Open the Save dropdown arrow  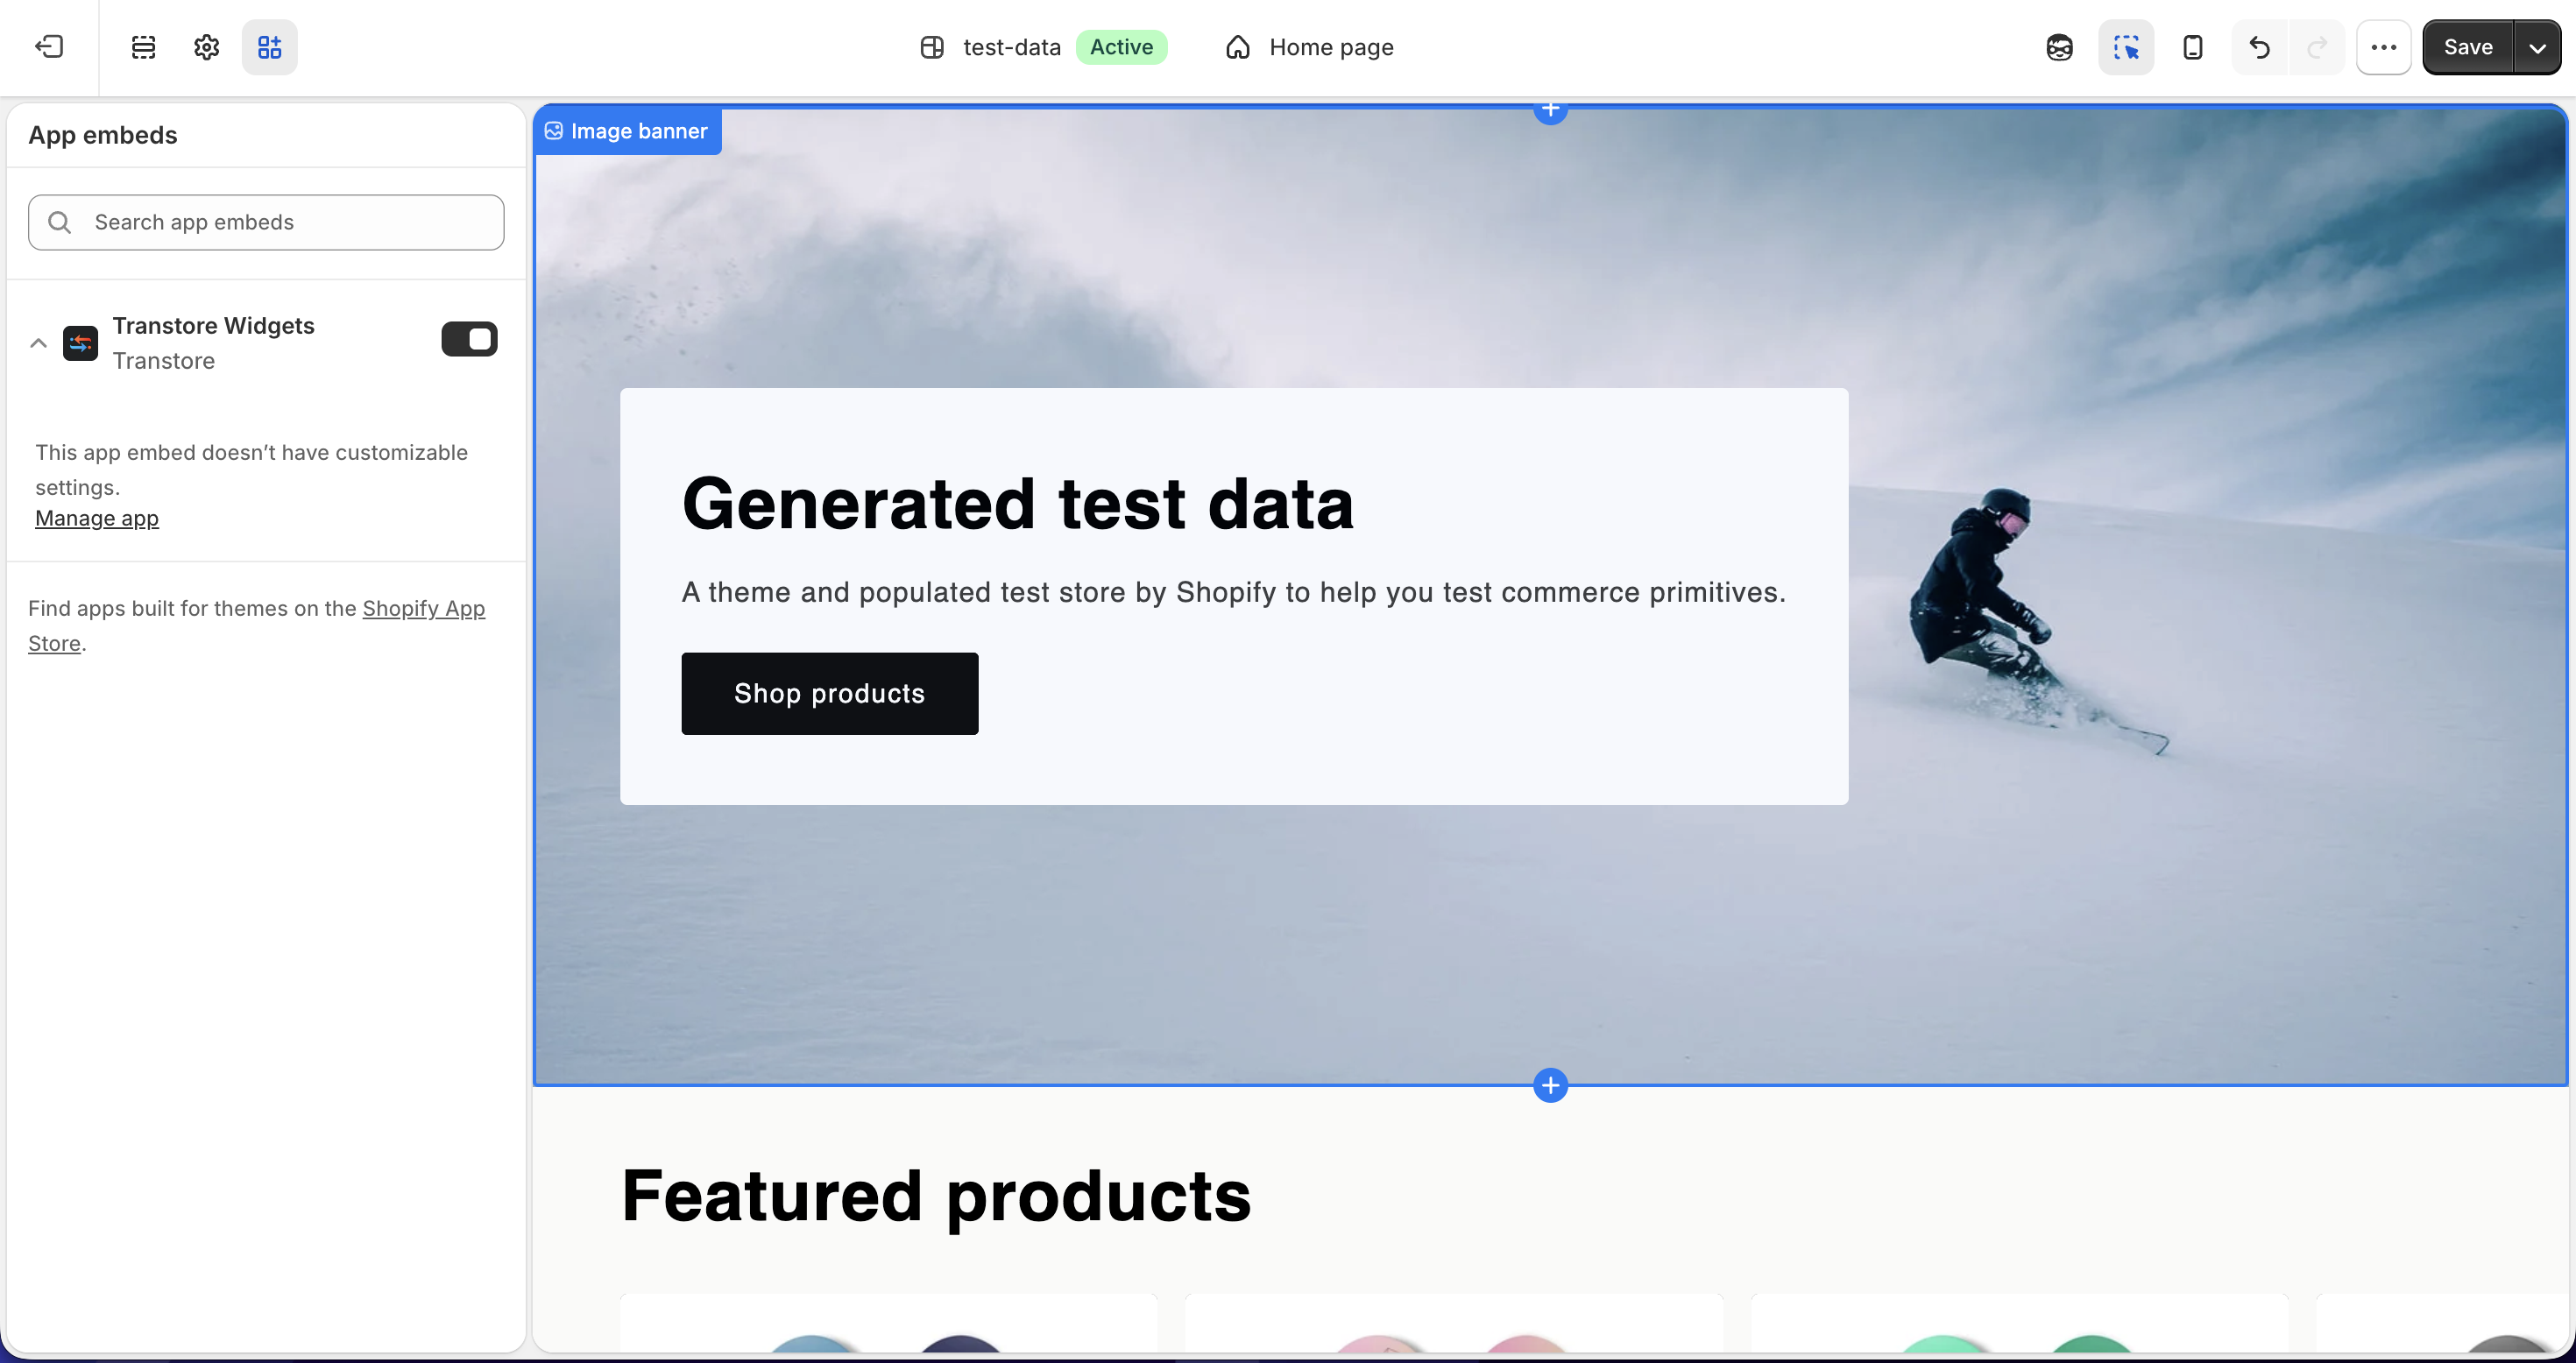2537,47
